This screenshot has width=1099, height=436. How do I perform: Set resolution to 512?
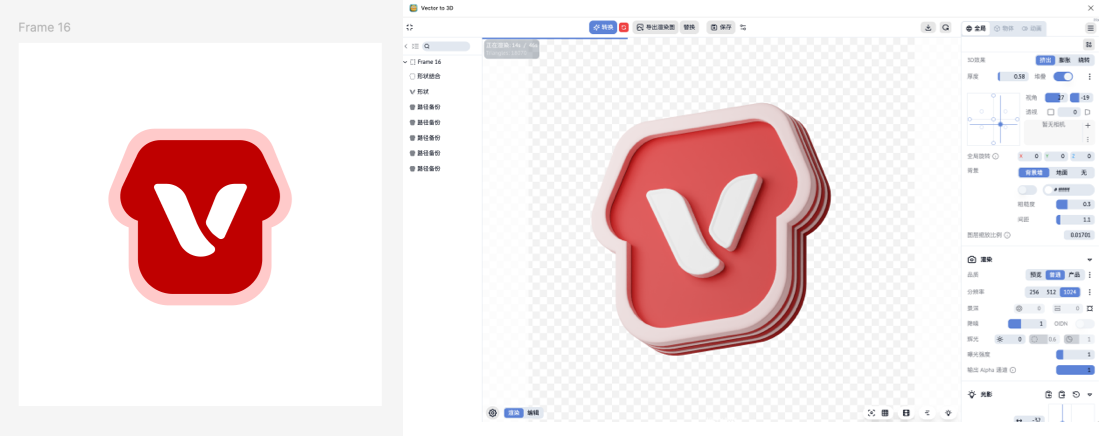[x=1051, y=292]
